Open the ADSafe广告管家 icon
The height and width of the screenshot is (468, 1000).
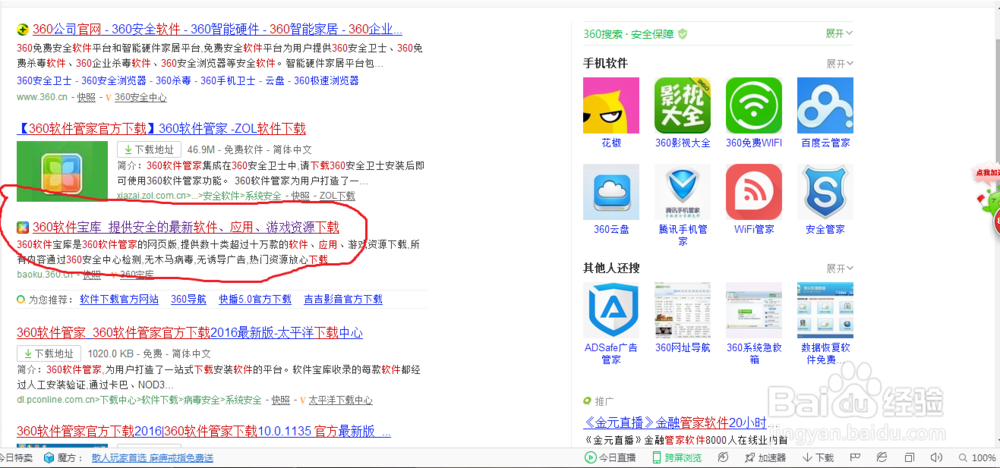(x=611, y=310)
